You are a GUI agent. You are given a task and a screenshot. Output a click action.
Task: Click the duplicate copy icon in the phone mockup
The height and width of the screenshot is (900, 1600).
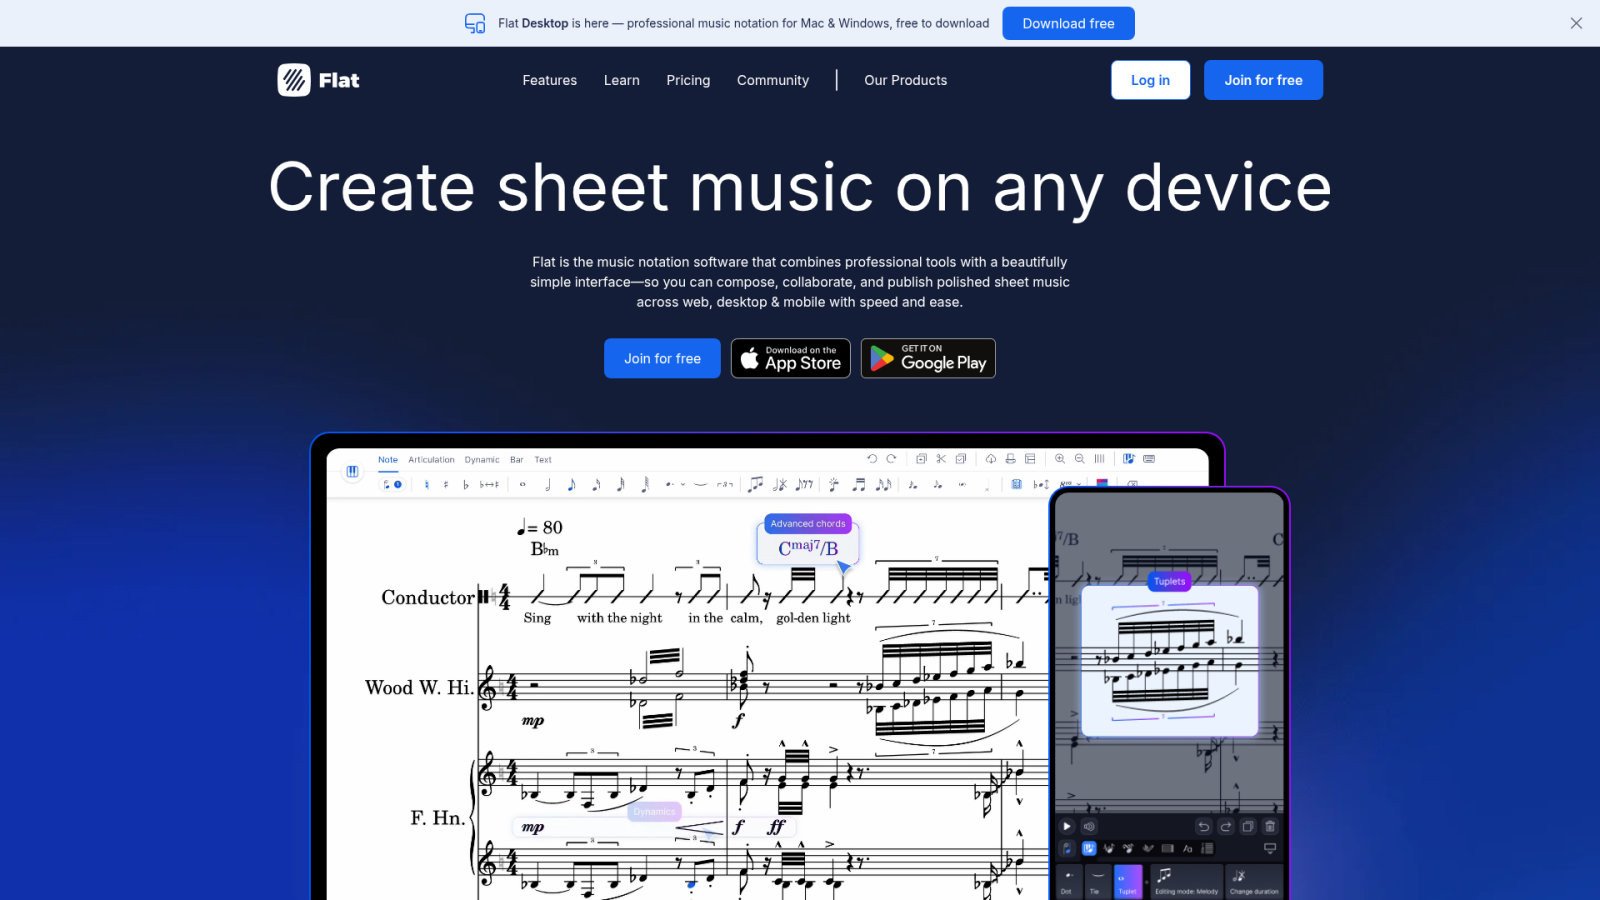1248,827
